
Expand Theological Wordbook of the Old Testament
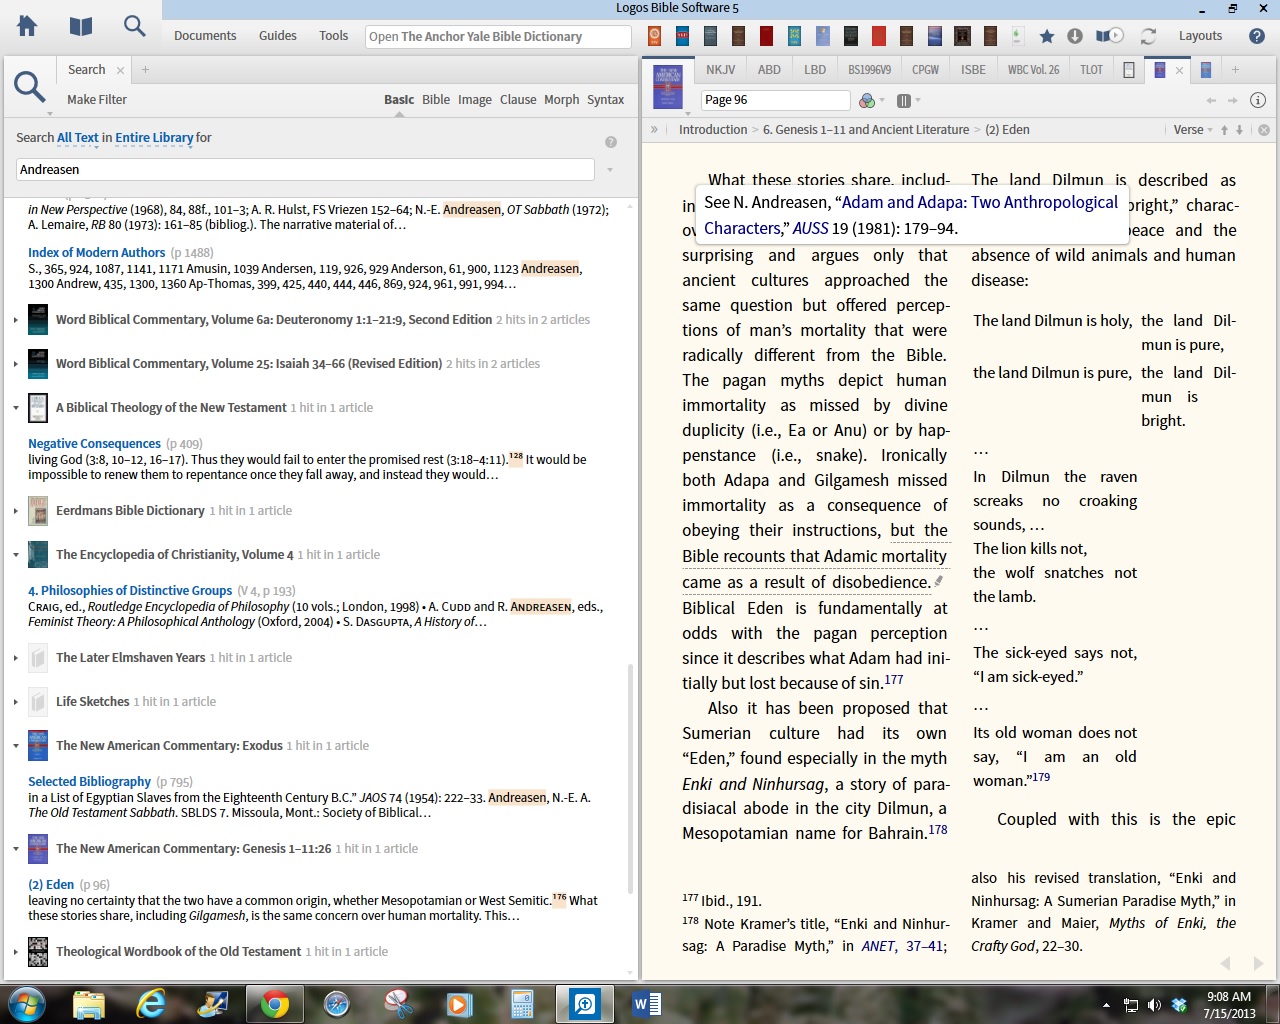point(16,952)
